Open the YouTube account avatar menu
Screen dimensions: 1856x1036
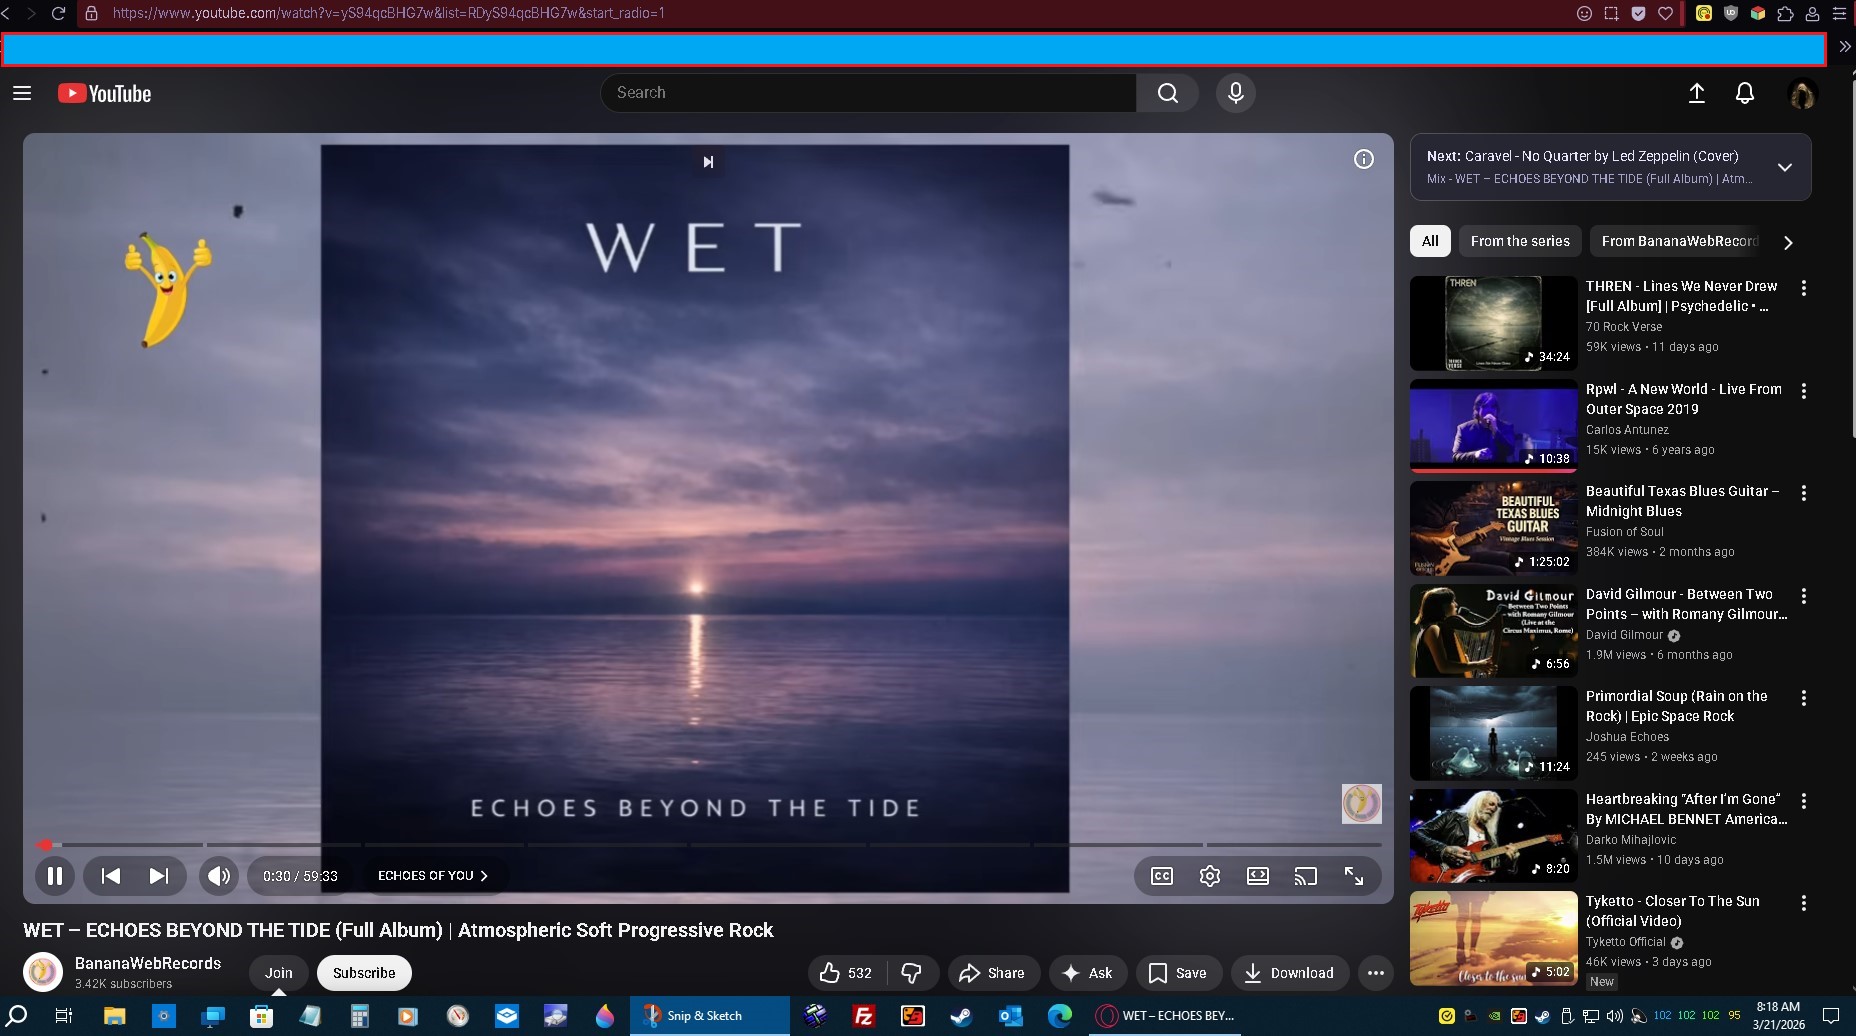1802,94
